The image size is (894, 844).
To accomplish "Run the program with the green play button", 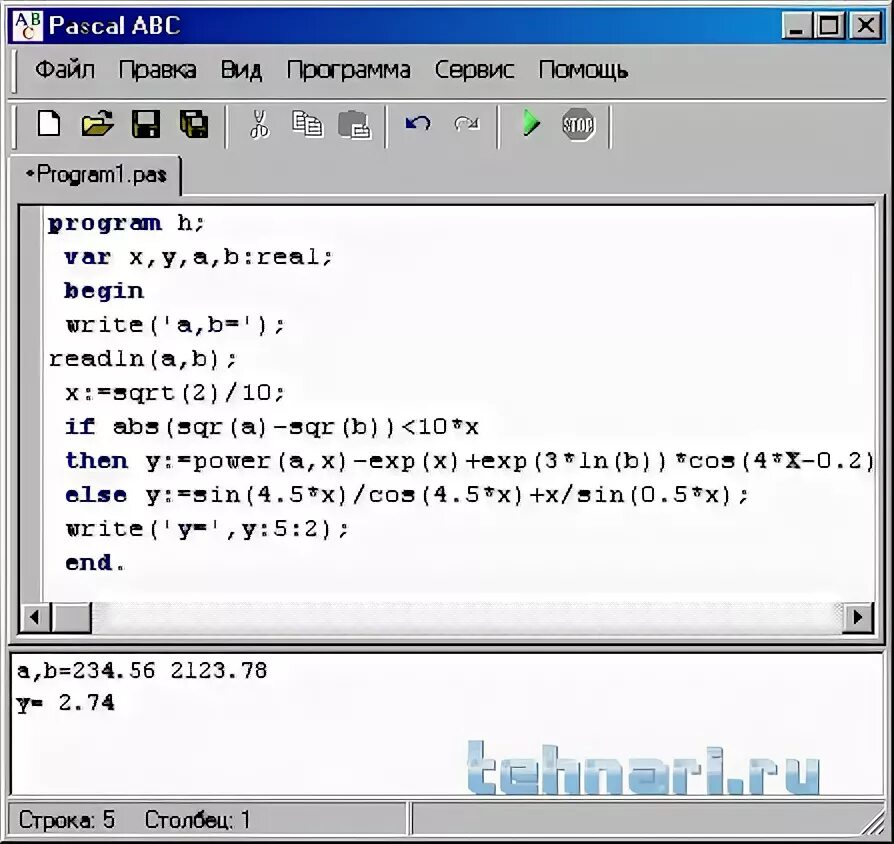I will coord(531,123).
